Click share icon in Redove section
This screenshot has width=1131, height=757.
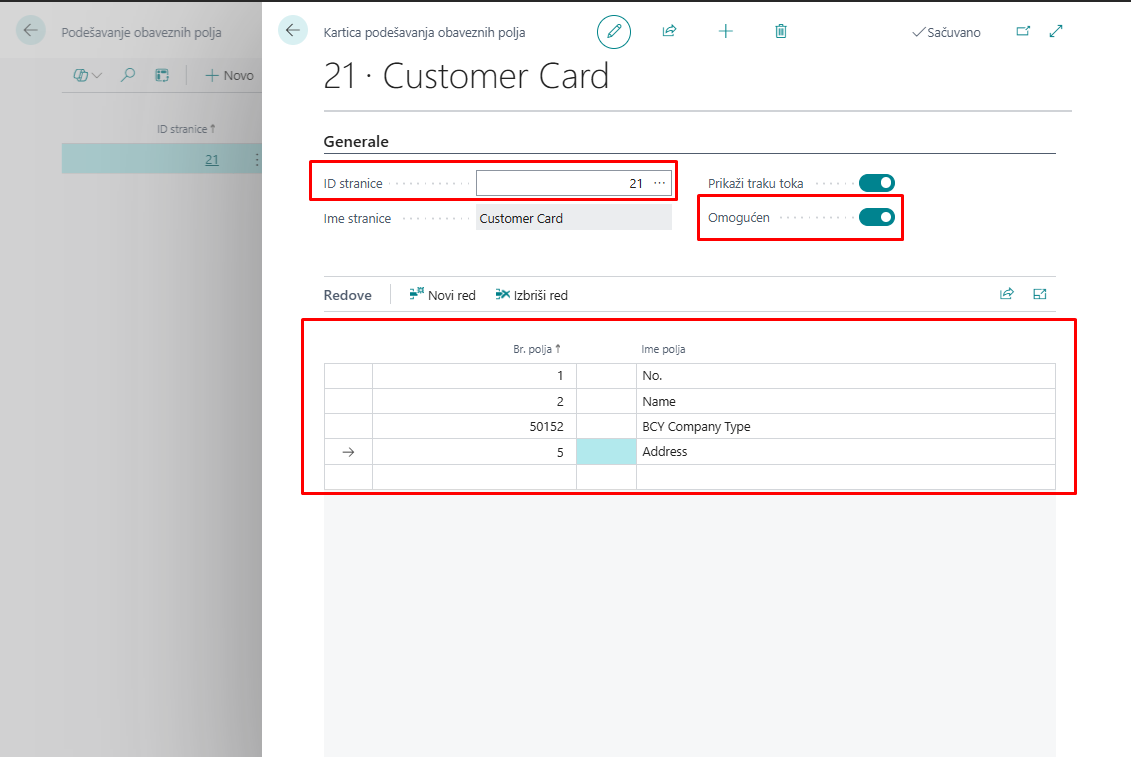(x=1007, y=294)
